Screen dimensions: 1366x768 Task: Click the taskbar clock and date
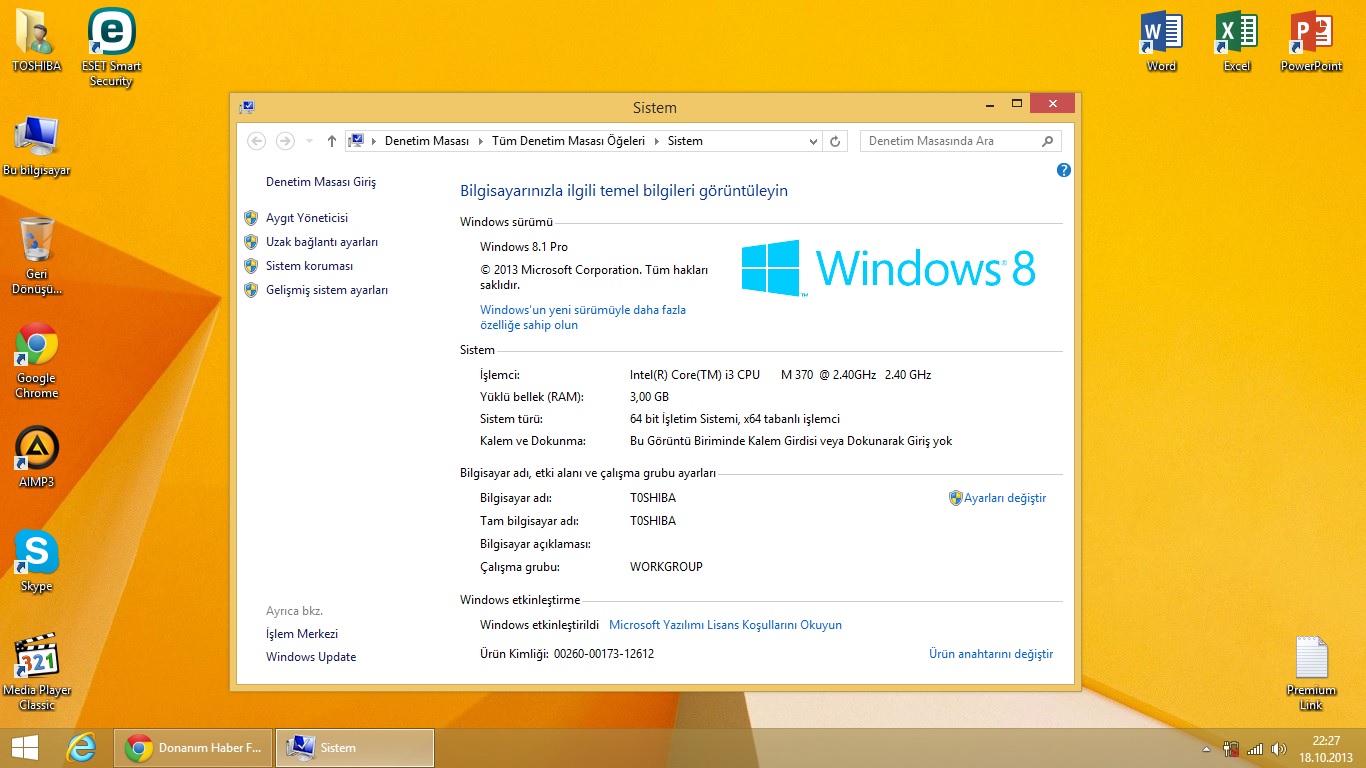1326,748
